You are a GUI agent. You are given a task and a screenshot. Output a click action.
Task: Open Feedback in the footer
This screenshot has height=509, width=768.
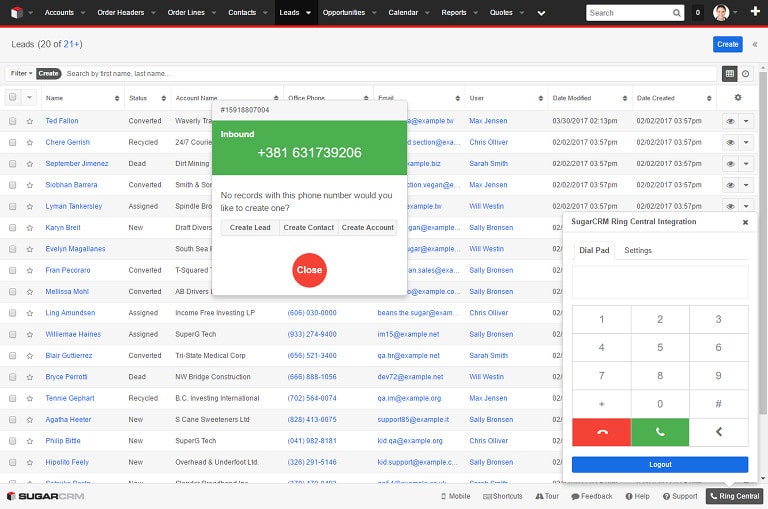pos(592,496)
